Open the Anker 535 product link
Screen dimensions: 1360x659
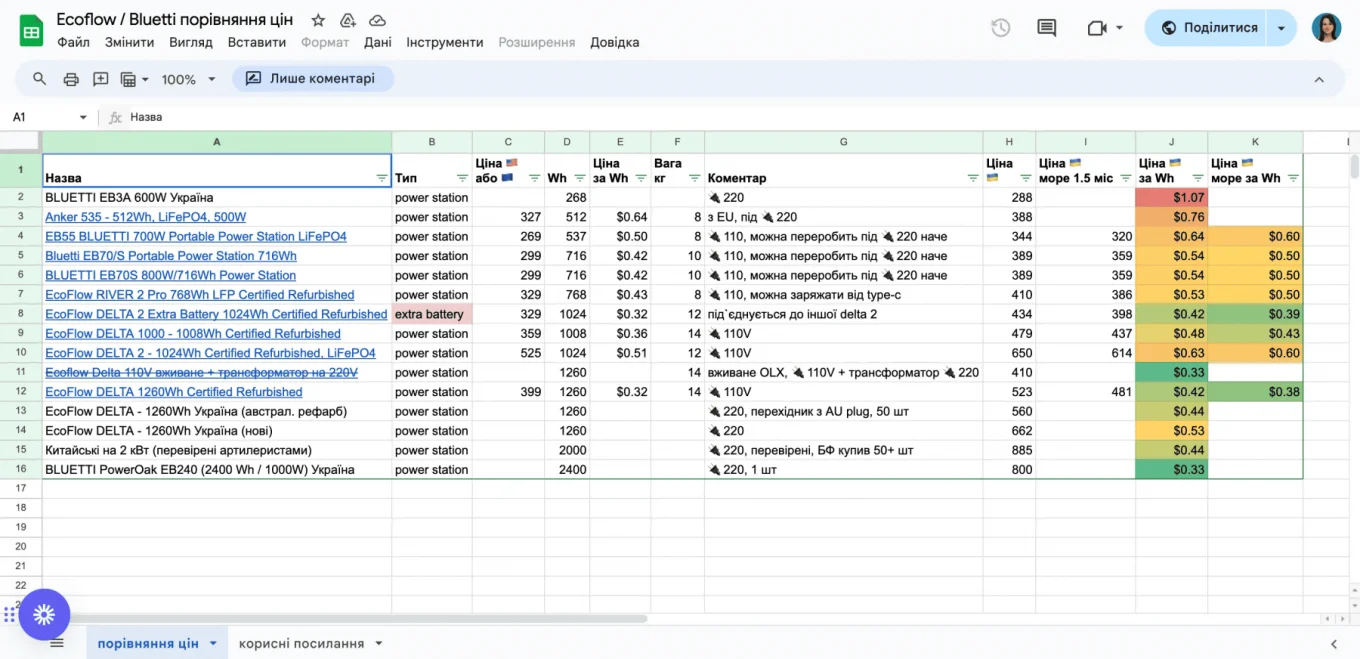(x=145, y=217)
